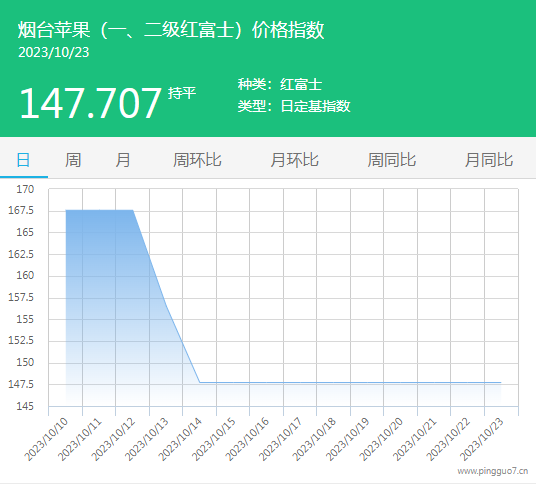
Task: Click the 类型: 日定基指数 label
Action: pos(294,106)
